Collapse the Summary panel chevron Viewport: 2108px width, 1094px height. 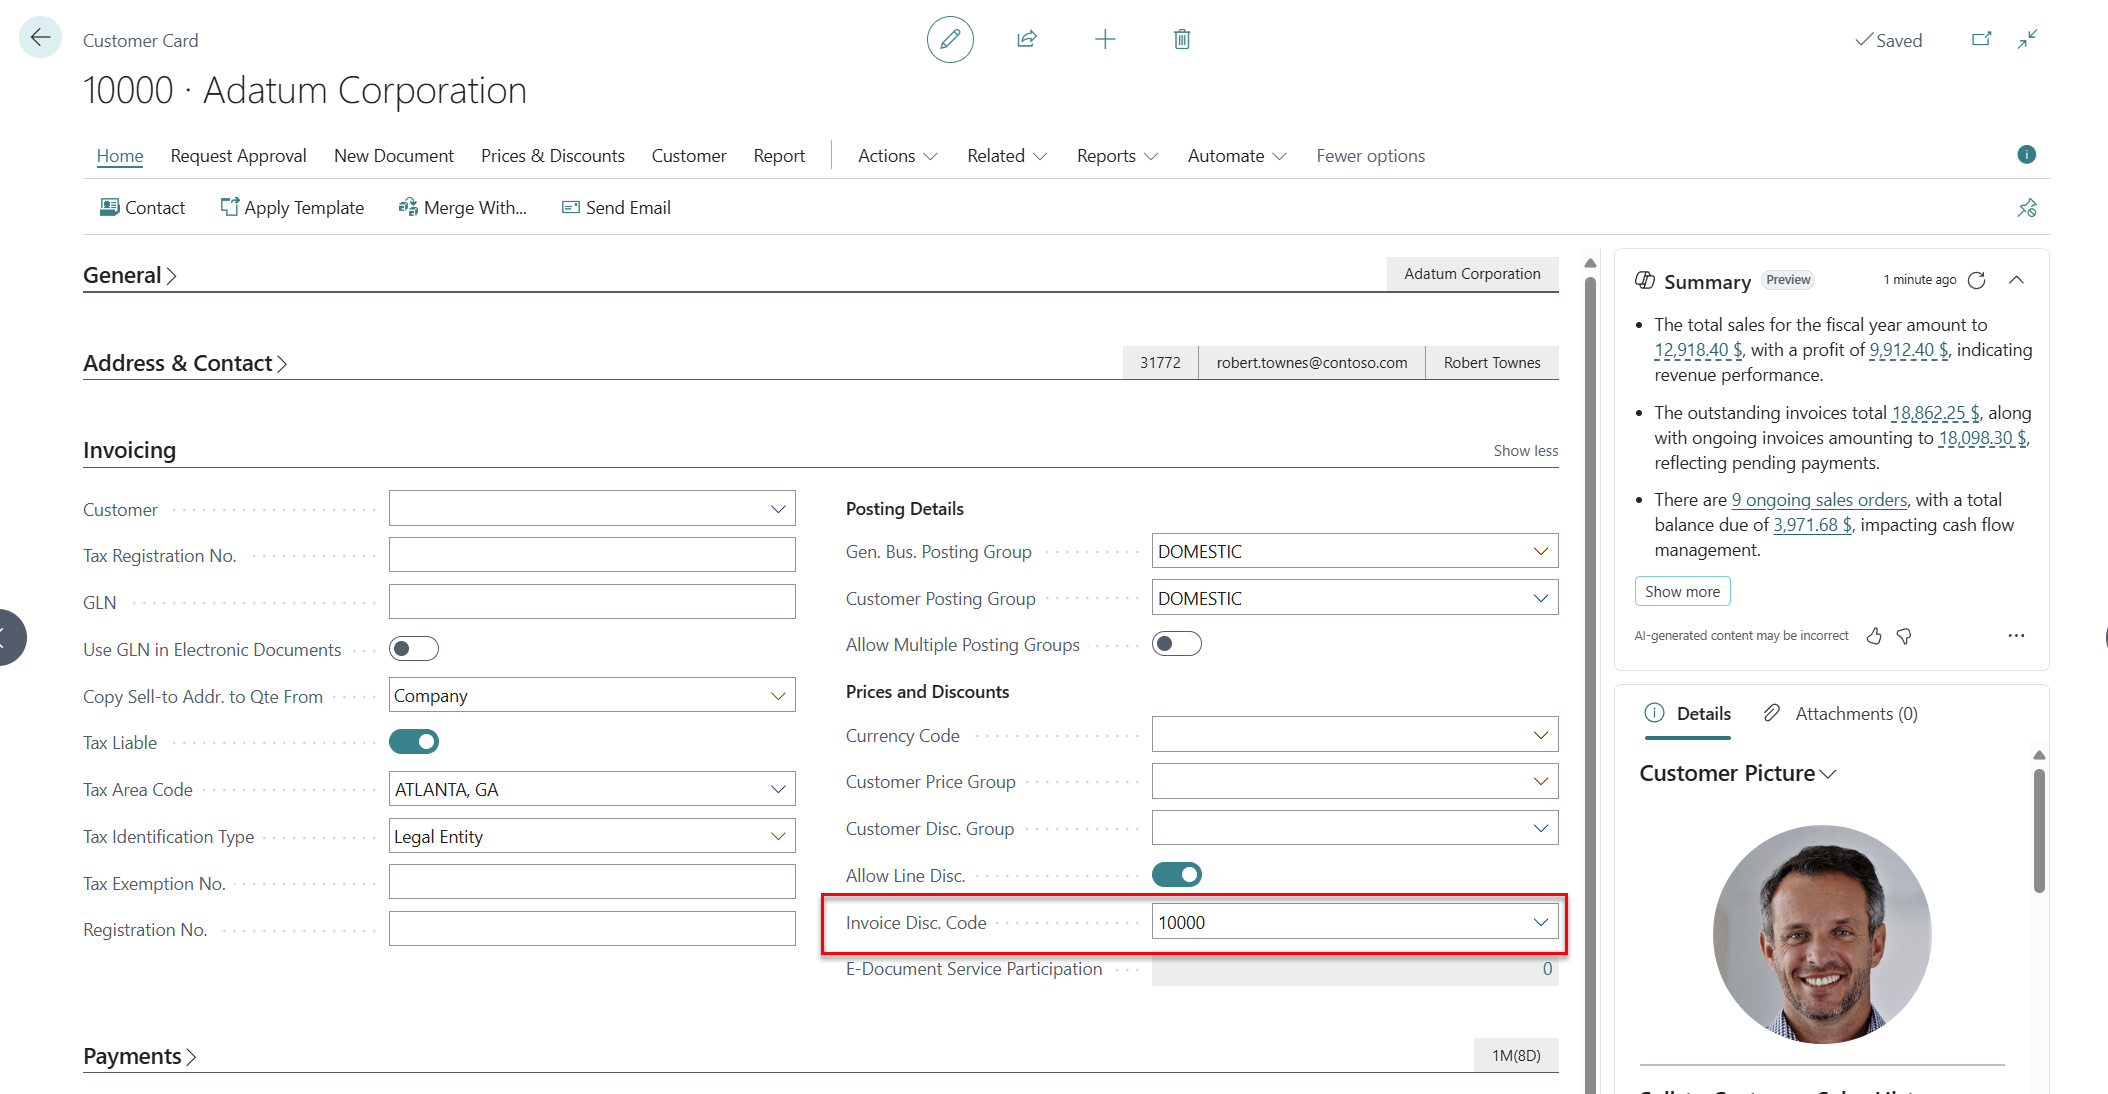(x=2017, y=280)
